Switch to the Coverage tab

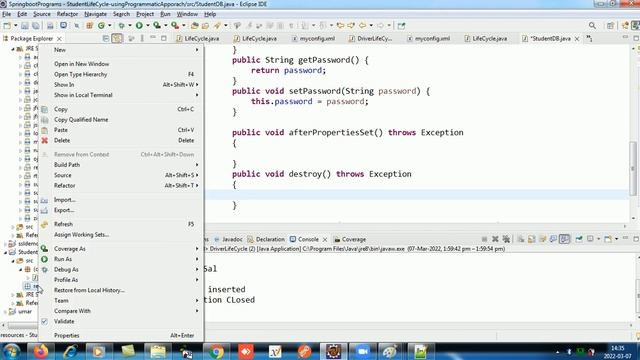[x=350, y=240]
